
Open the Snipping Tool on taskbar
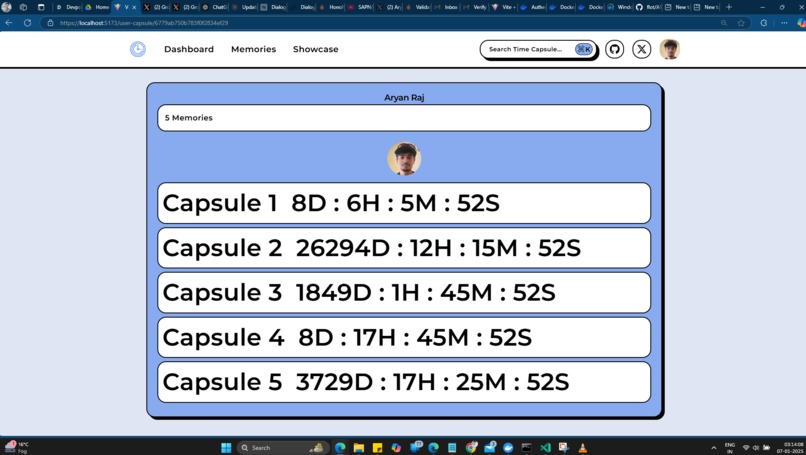pyautogui.click(x=563, y=447)
